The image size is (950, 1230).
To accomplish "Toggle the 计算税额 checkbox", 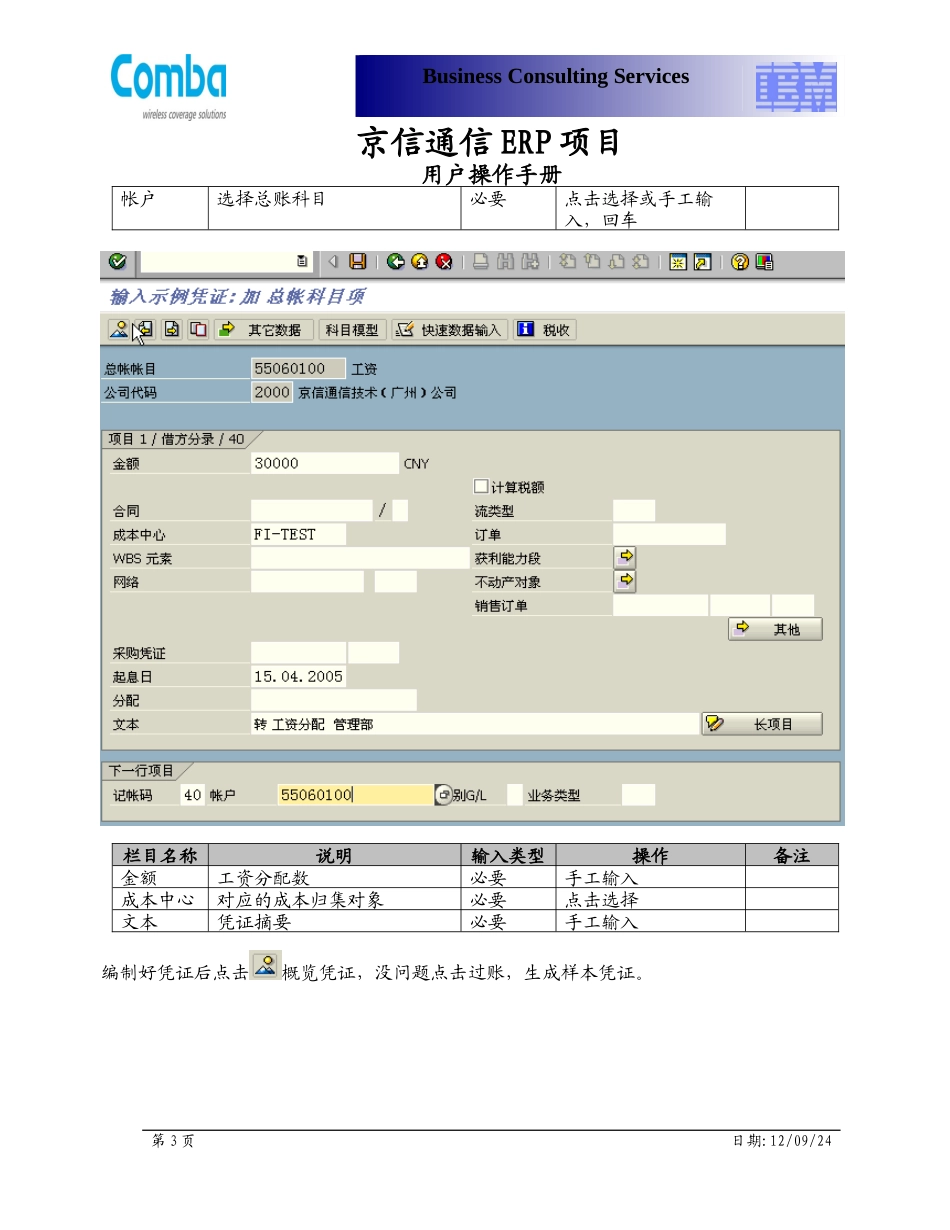I will click(x=481, y=486).
